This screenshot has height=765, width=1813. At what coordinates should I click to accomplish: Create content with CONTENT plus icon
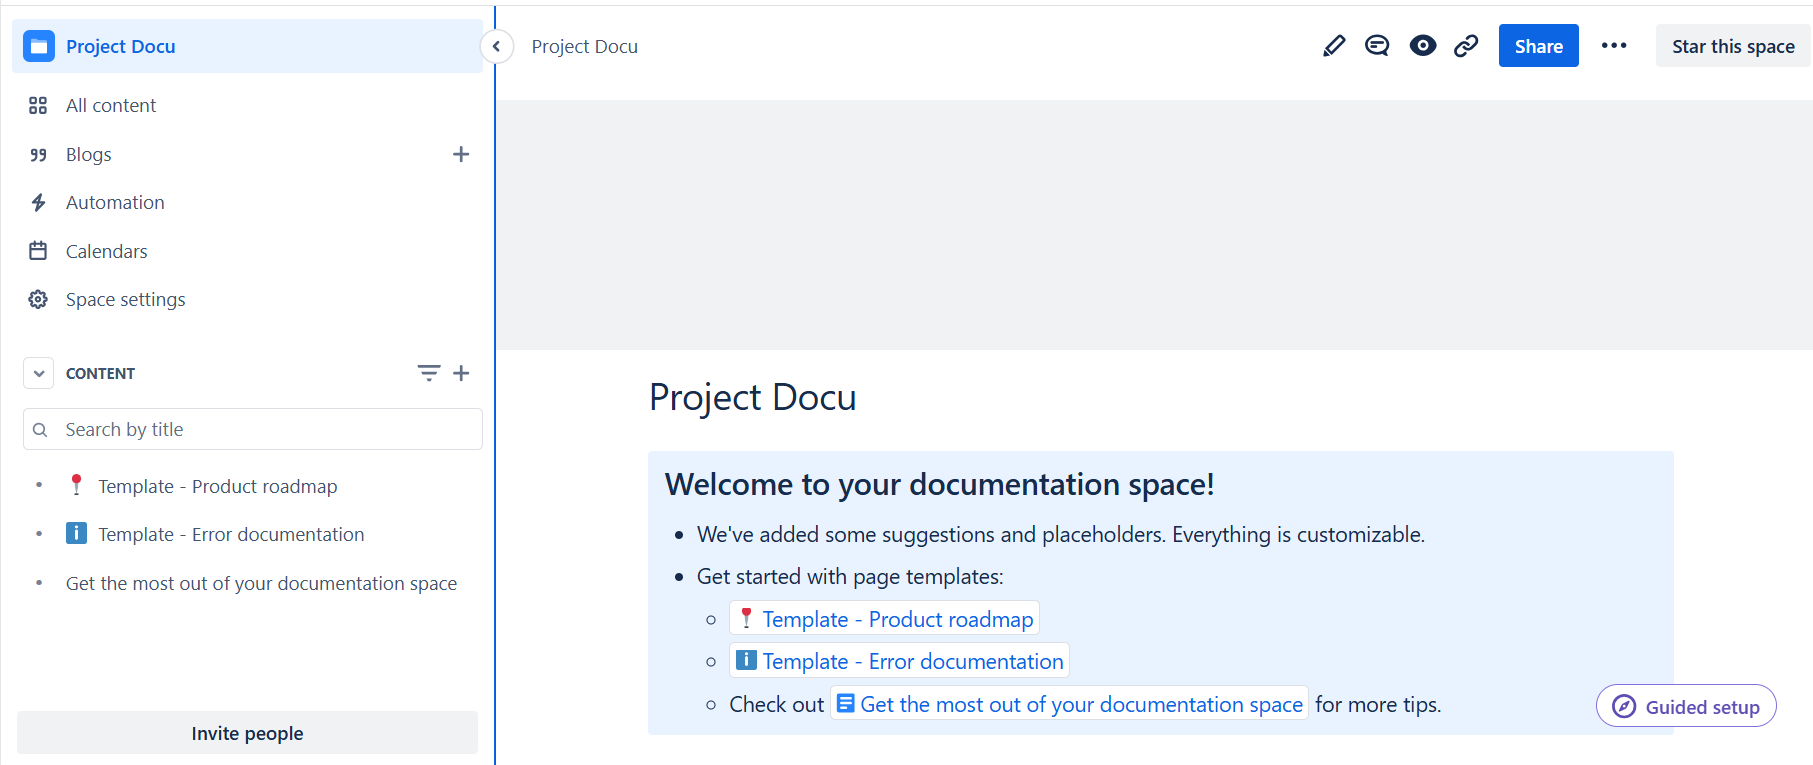(x=461, y=373)
